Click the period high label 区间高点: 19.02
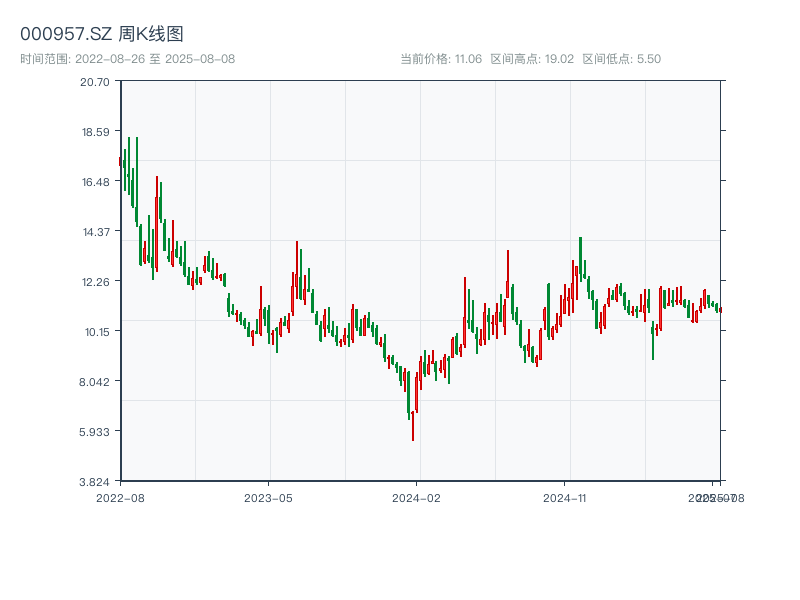 pyautogui.click(x=532, y=59)
